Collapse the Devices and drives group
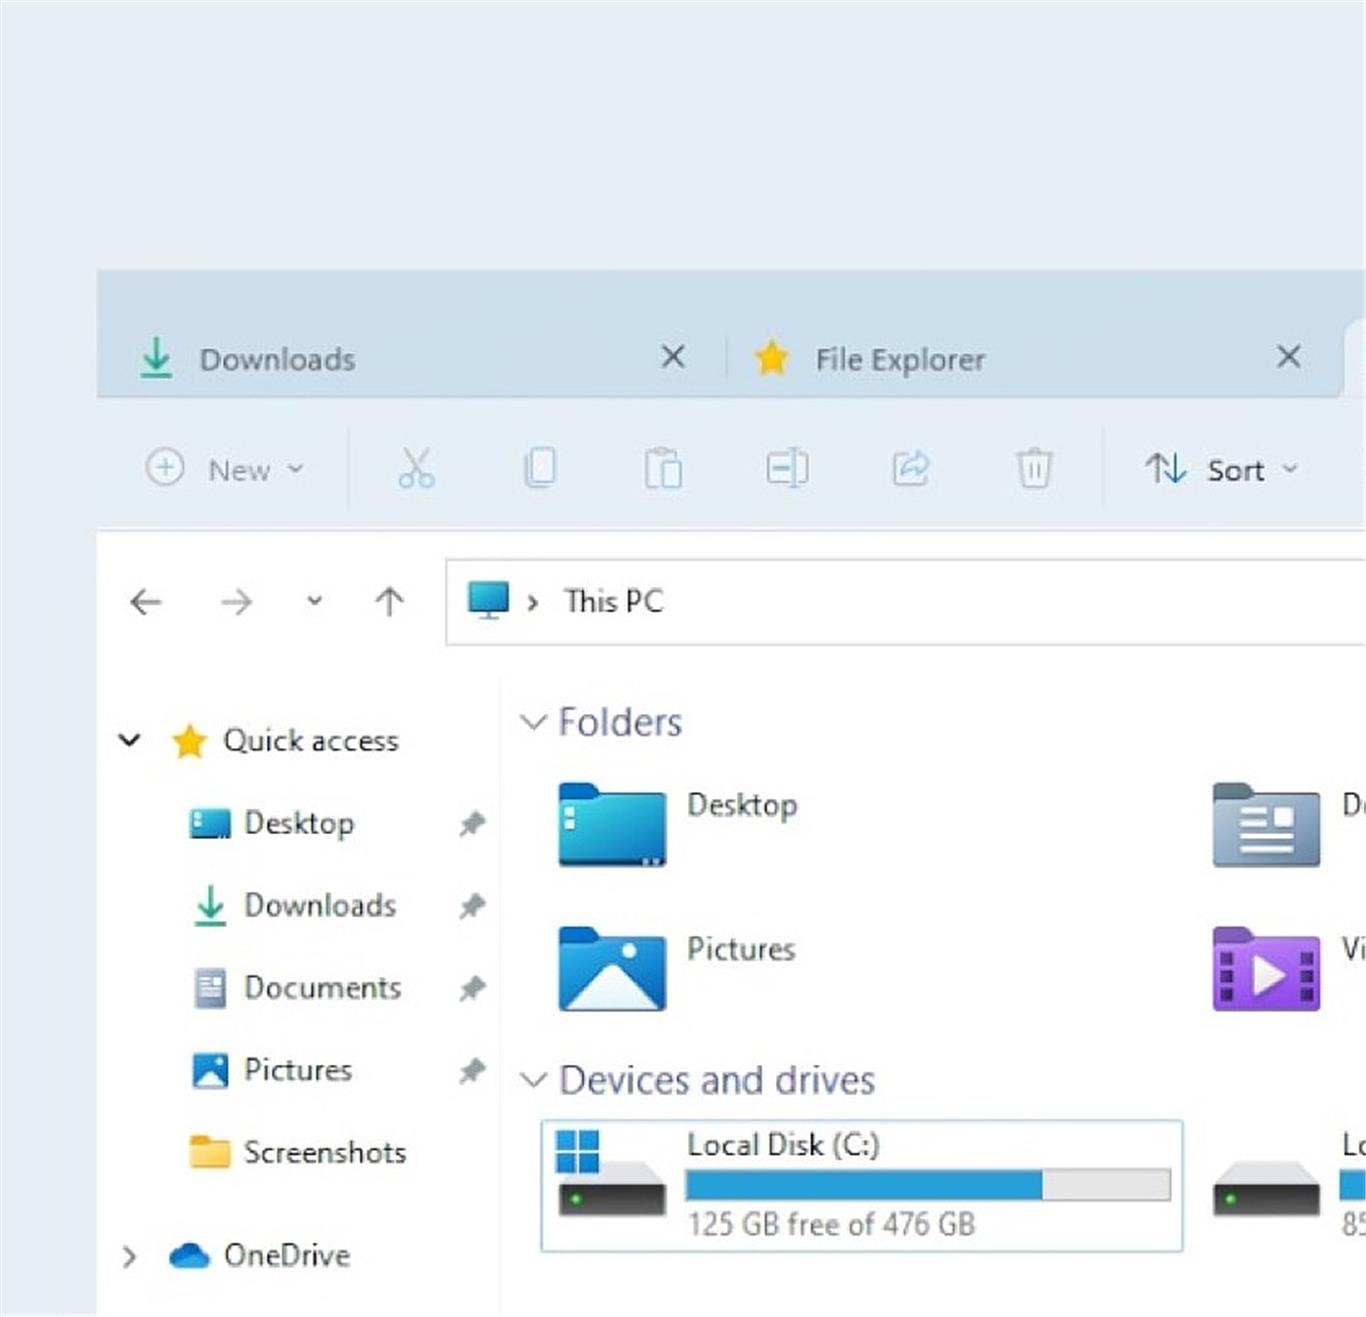The width and height of the screenshot is (1366, 1317). tap(534, 1080)
